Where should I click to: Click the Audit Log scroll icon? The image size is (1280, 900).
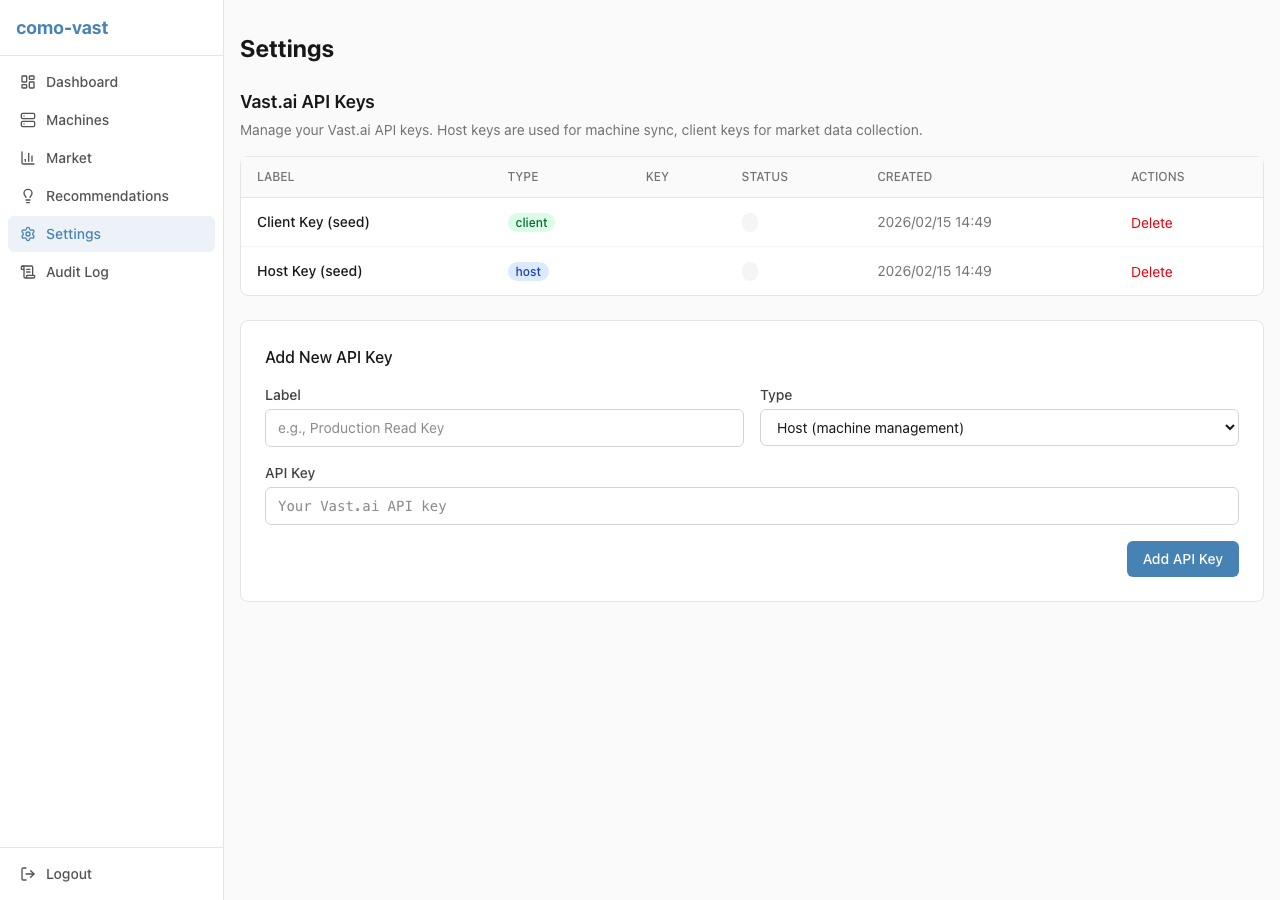(x=28, y=272)
